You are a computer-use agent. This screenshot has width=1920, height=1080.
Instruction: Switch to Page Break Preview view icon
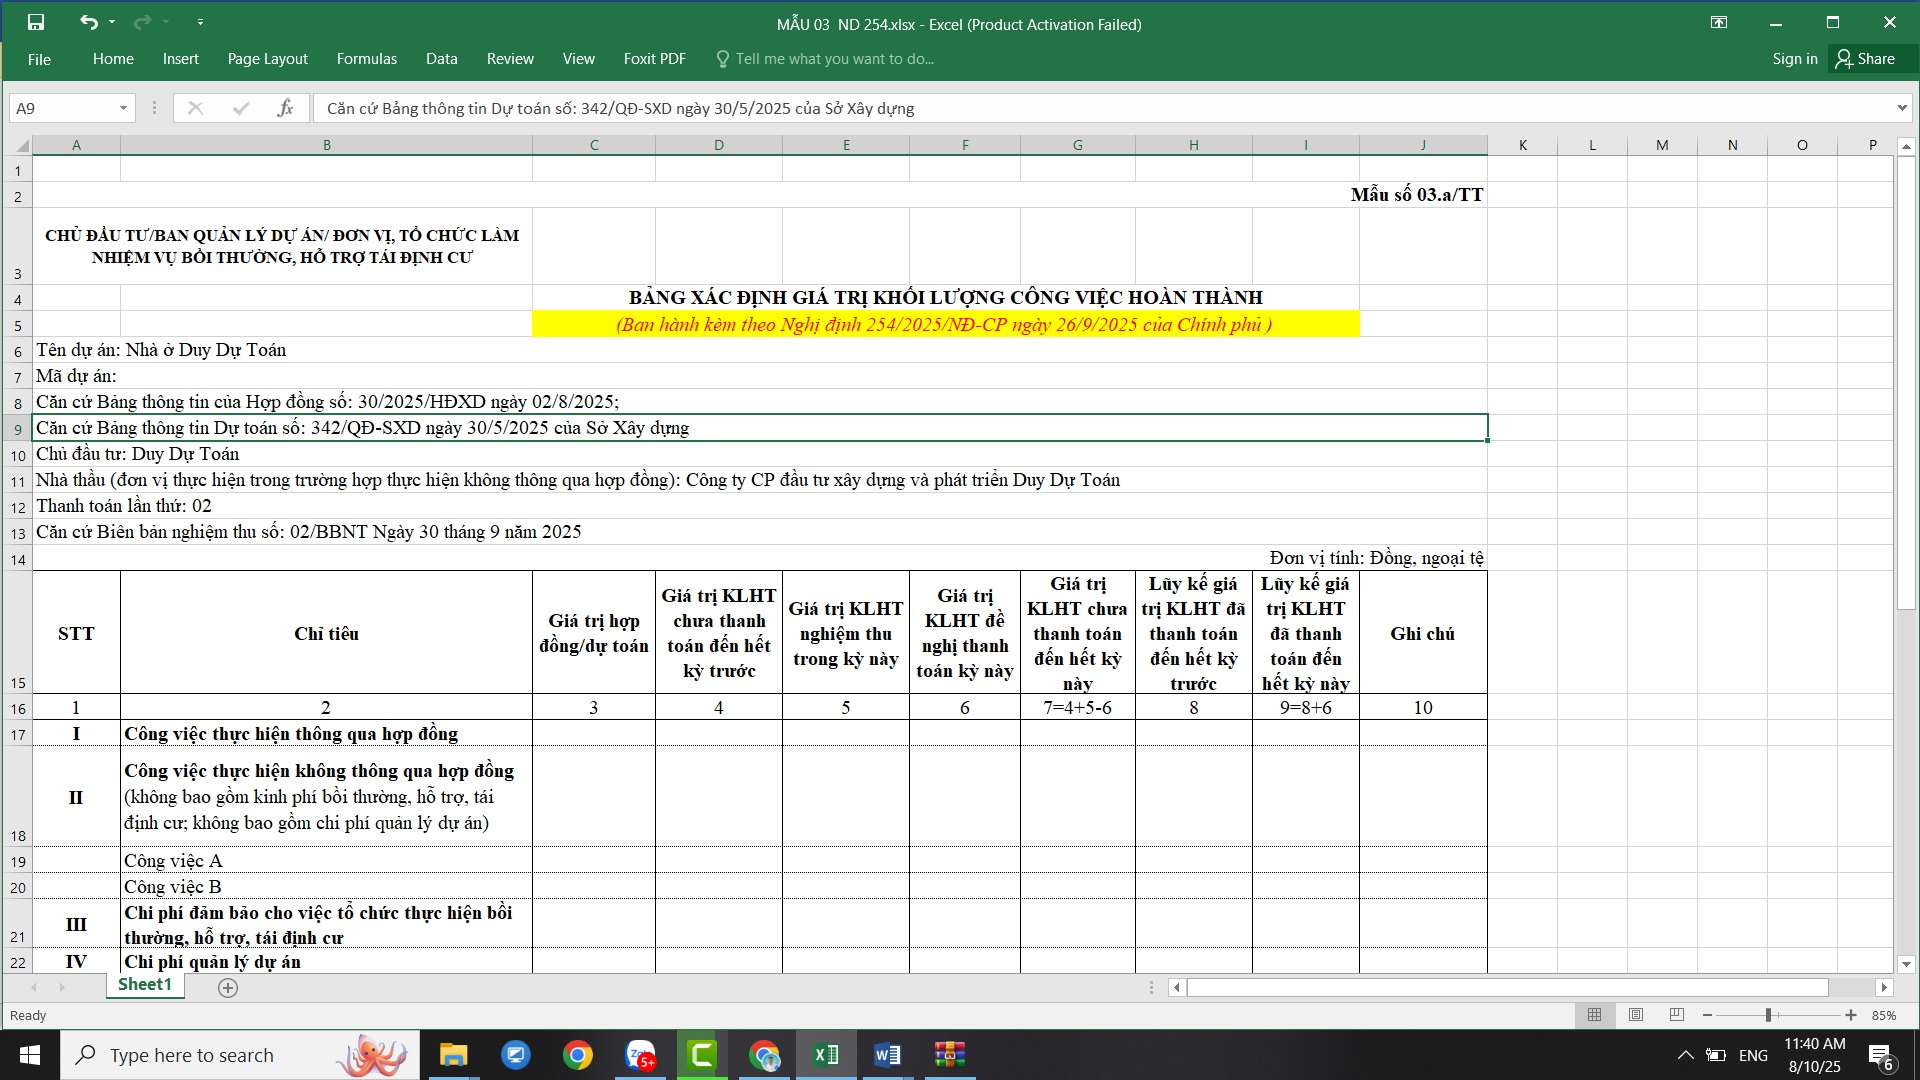click(1677, 1015)
